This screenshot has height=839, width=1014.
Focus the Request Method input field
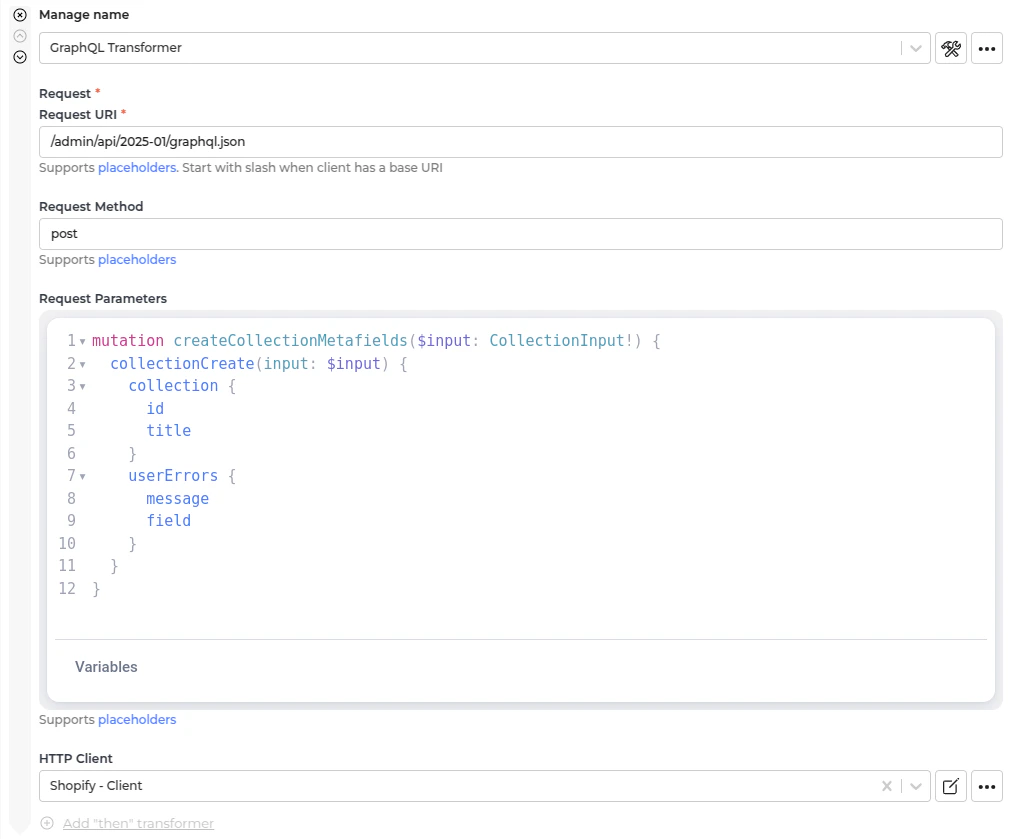click(x=521, y=234)
